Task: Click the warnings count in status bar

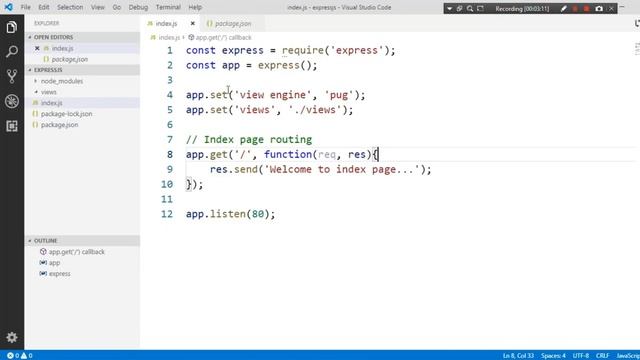Action: tap(27, 356)
